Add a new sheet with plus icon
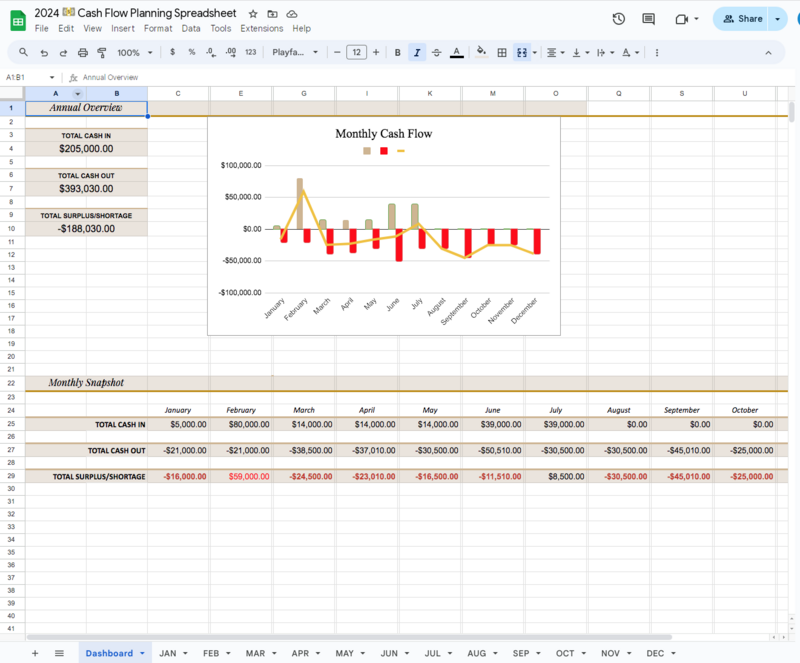The image size is (800, 663). point(35,653)
